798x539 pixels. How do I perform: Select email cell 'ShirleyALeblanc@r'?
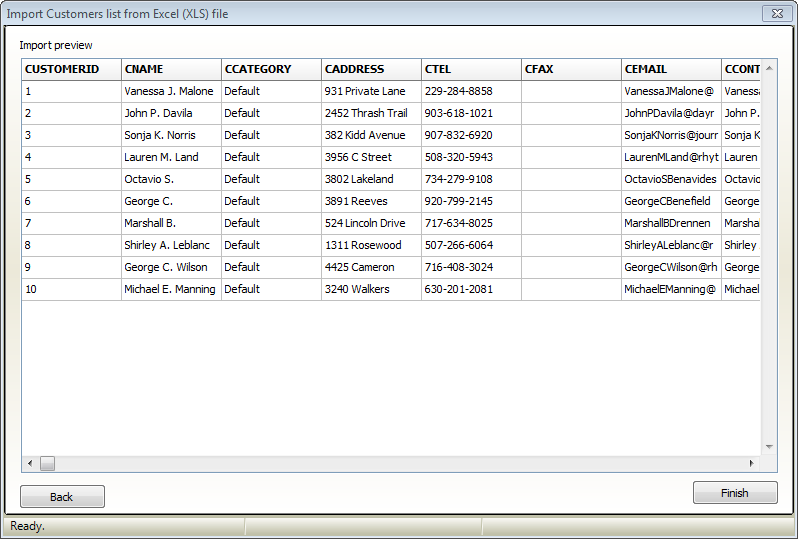click(x=671, y=245)
